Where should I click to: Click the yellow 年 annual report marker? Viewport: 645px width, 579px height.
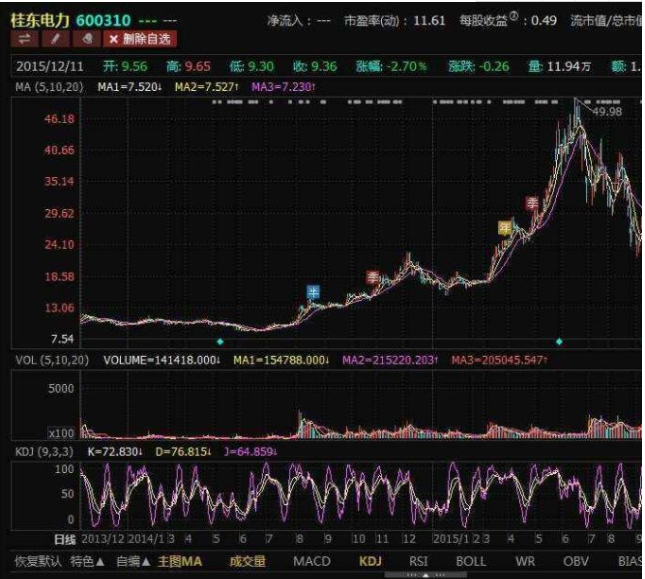505,228
